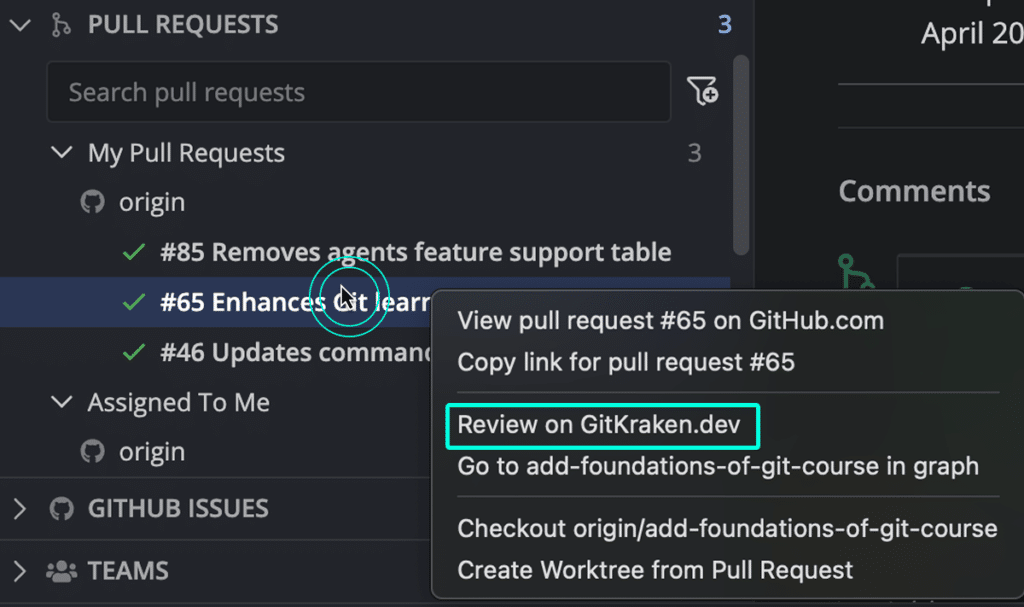Click the GitHub icon under My Pull Requests
The image size is (1024, 607).
[93, 202]
